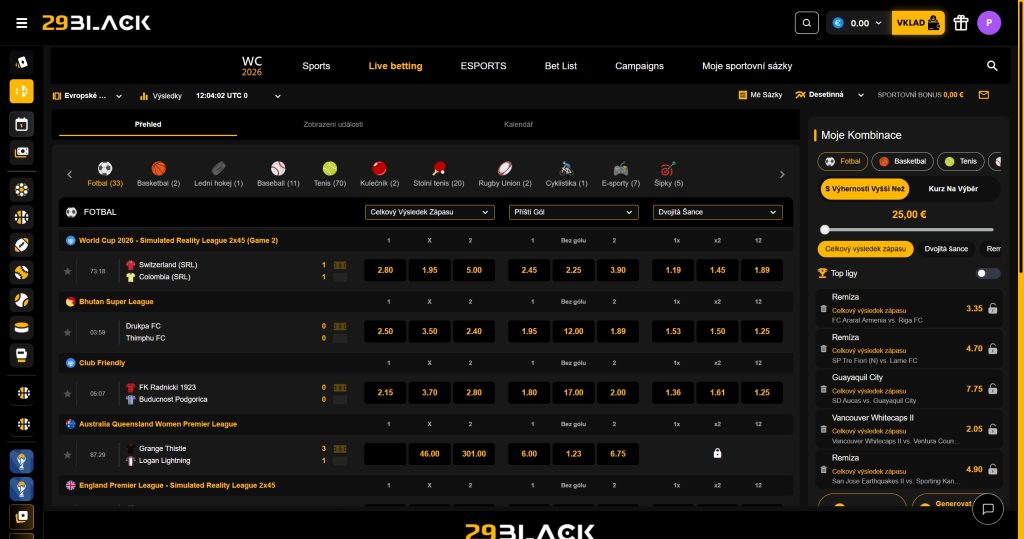Favorite the Switzerland vs Colombia match star

click(67, 271)
